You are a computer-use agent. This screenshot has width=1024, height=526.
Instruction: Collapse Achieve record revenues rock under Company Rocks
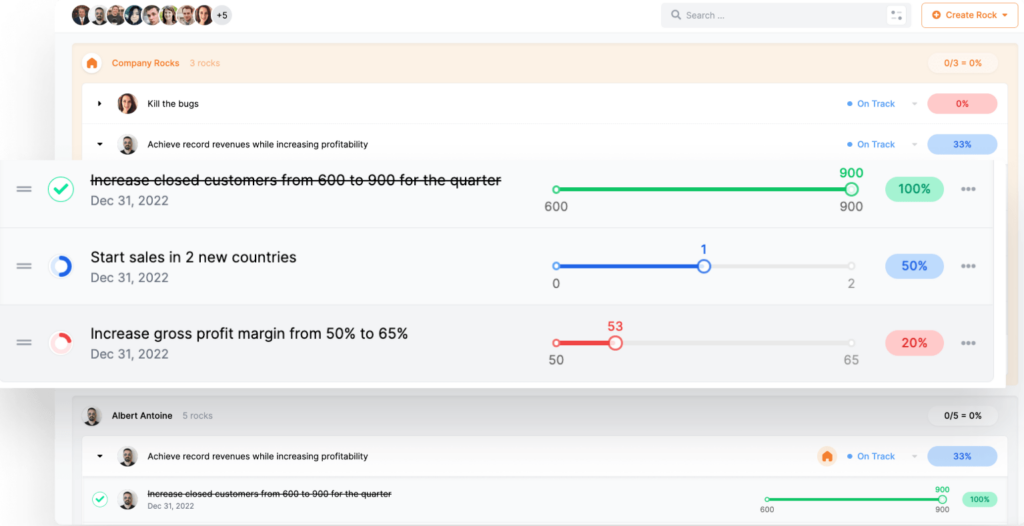click(x=100, y=144)
